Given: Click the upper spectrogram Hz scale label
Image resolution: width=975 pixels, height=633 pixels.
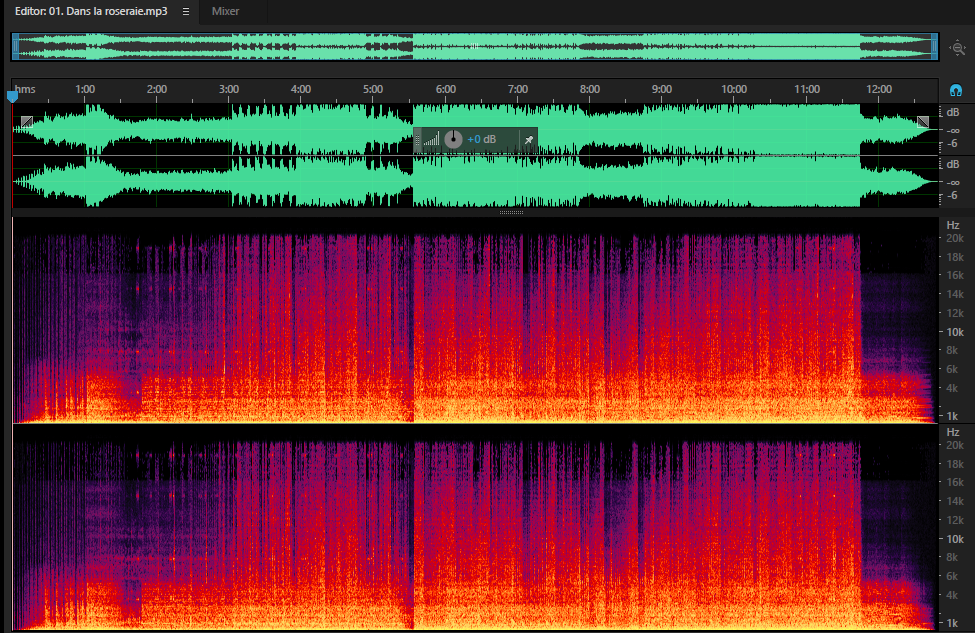Looking at the screenshot, I should click(x=953, y=225).
